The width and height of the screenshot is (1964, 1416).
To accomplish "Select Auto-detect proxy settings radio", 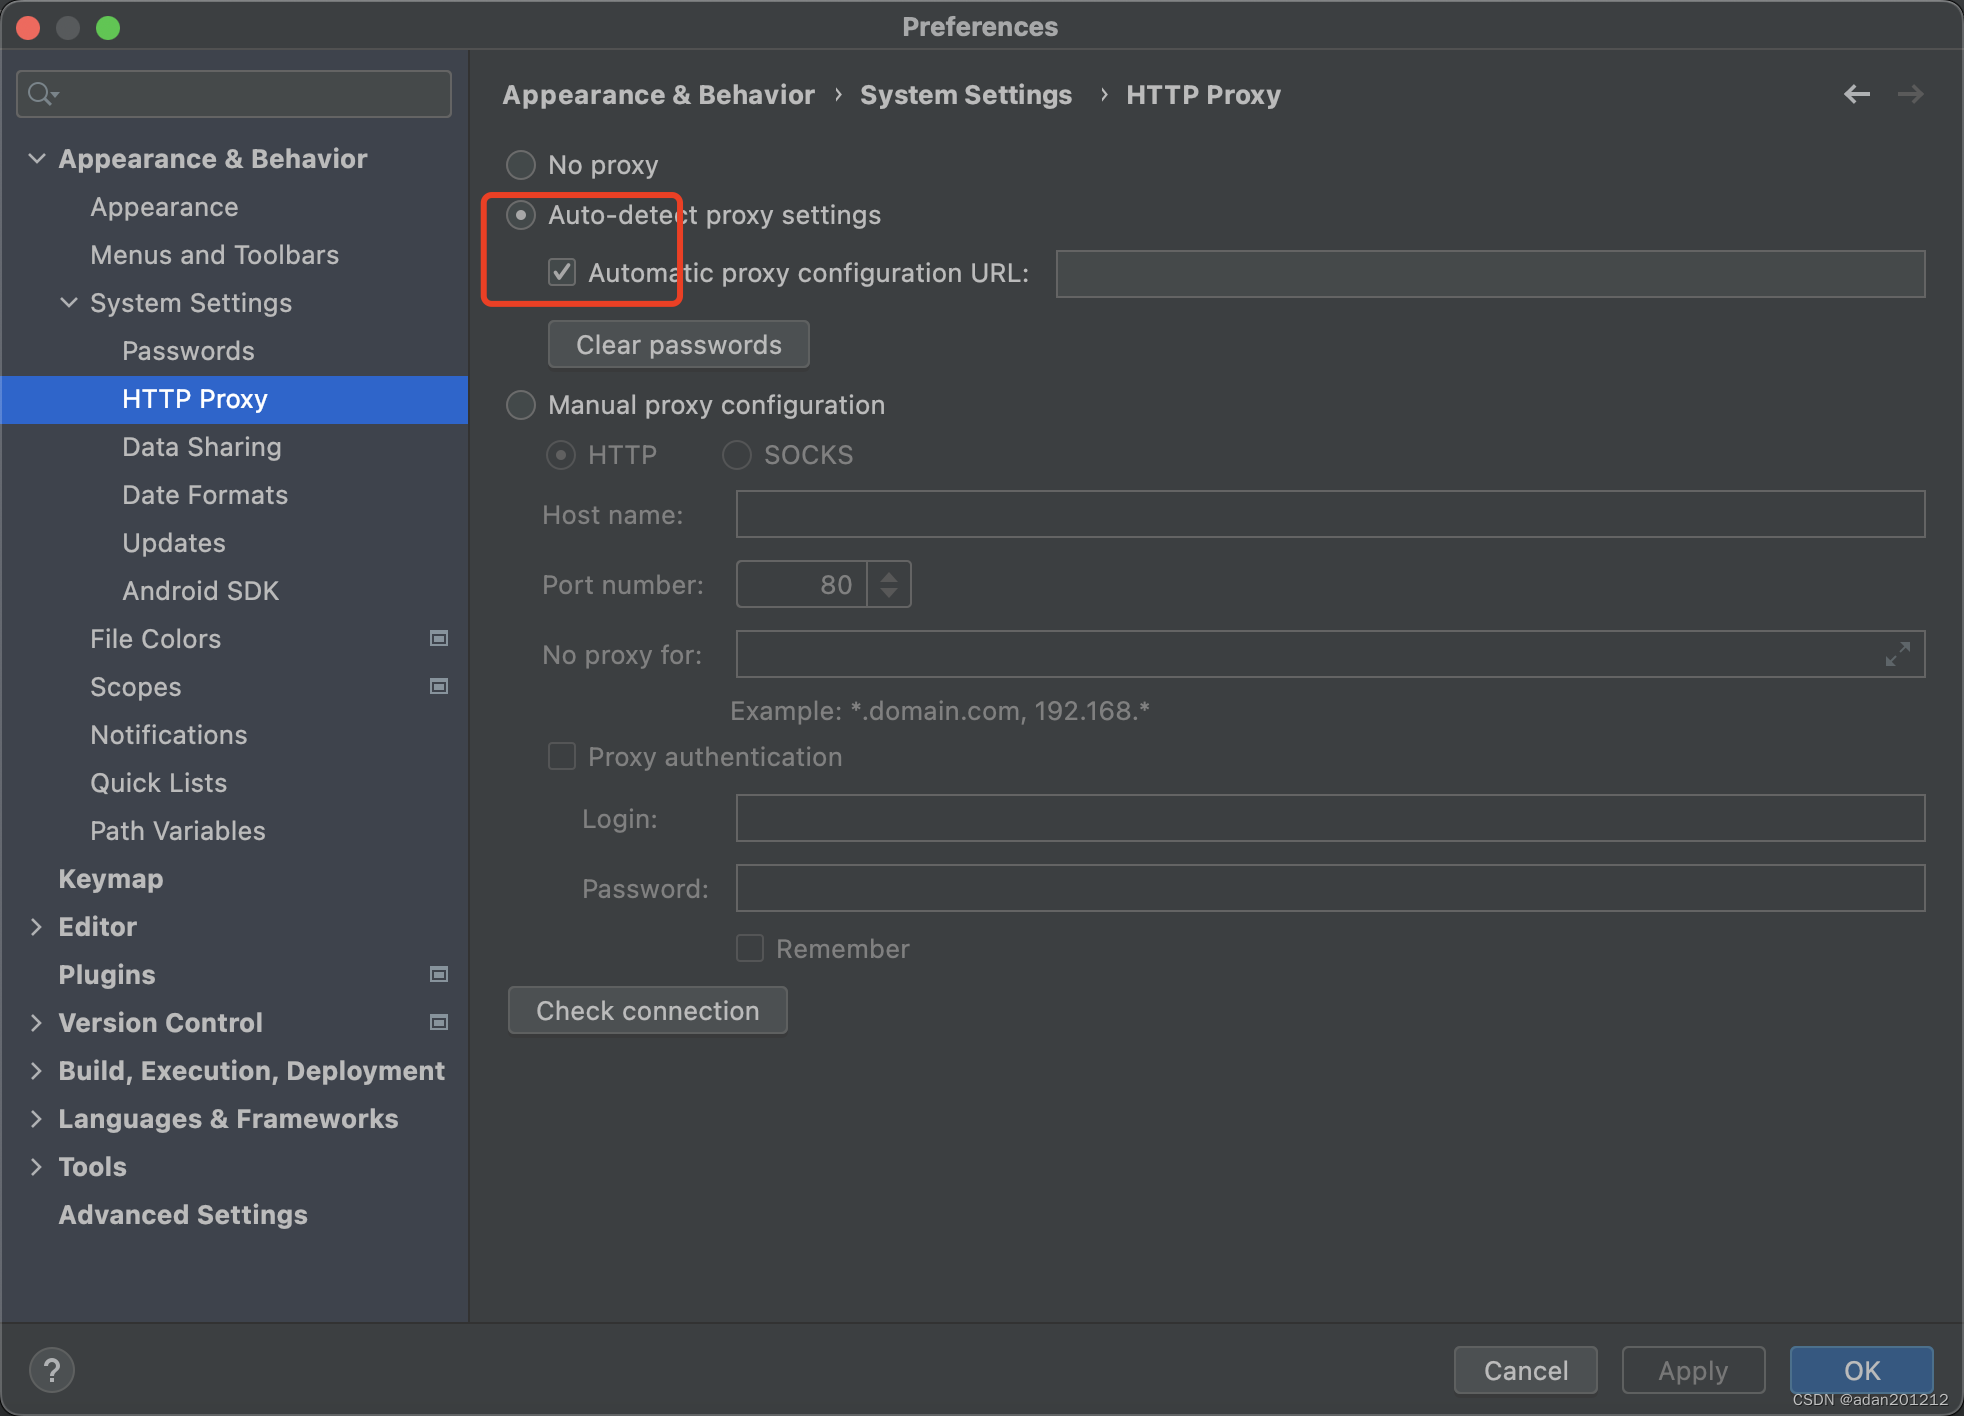I will coord(521,215).
